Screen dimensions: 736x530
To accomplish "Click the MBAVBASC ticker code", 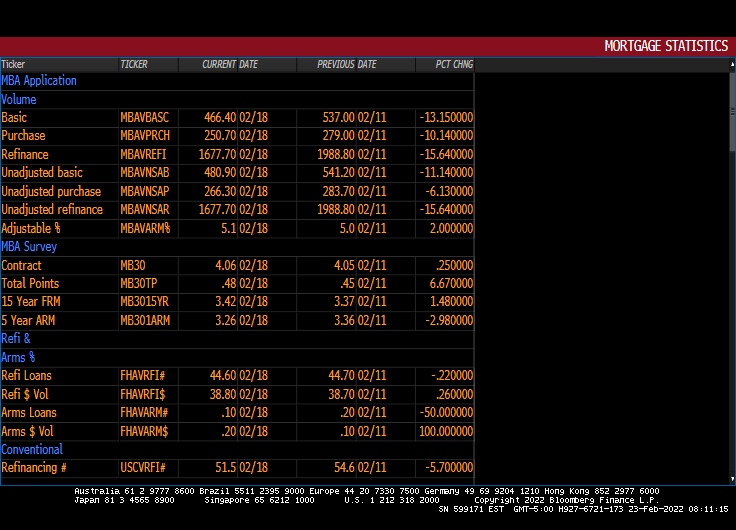I will (x=144, y=118).
